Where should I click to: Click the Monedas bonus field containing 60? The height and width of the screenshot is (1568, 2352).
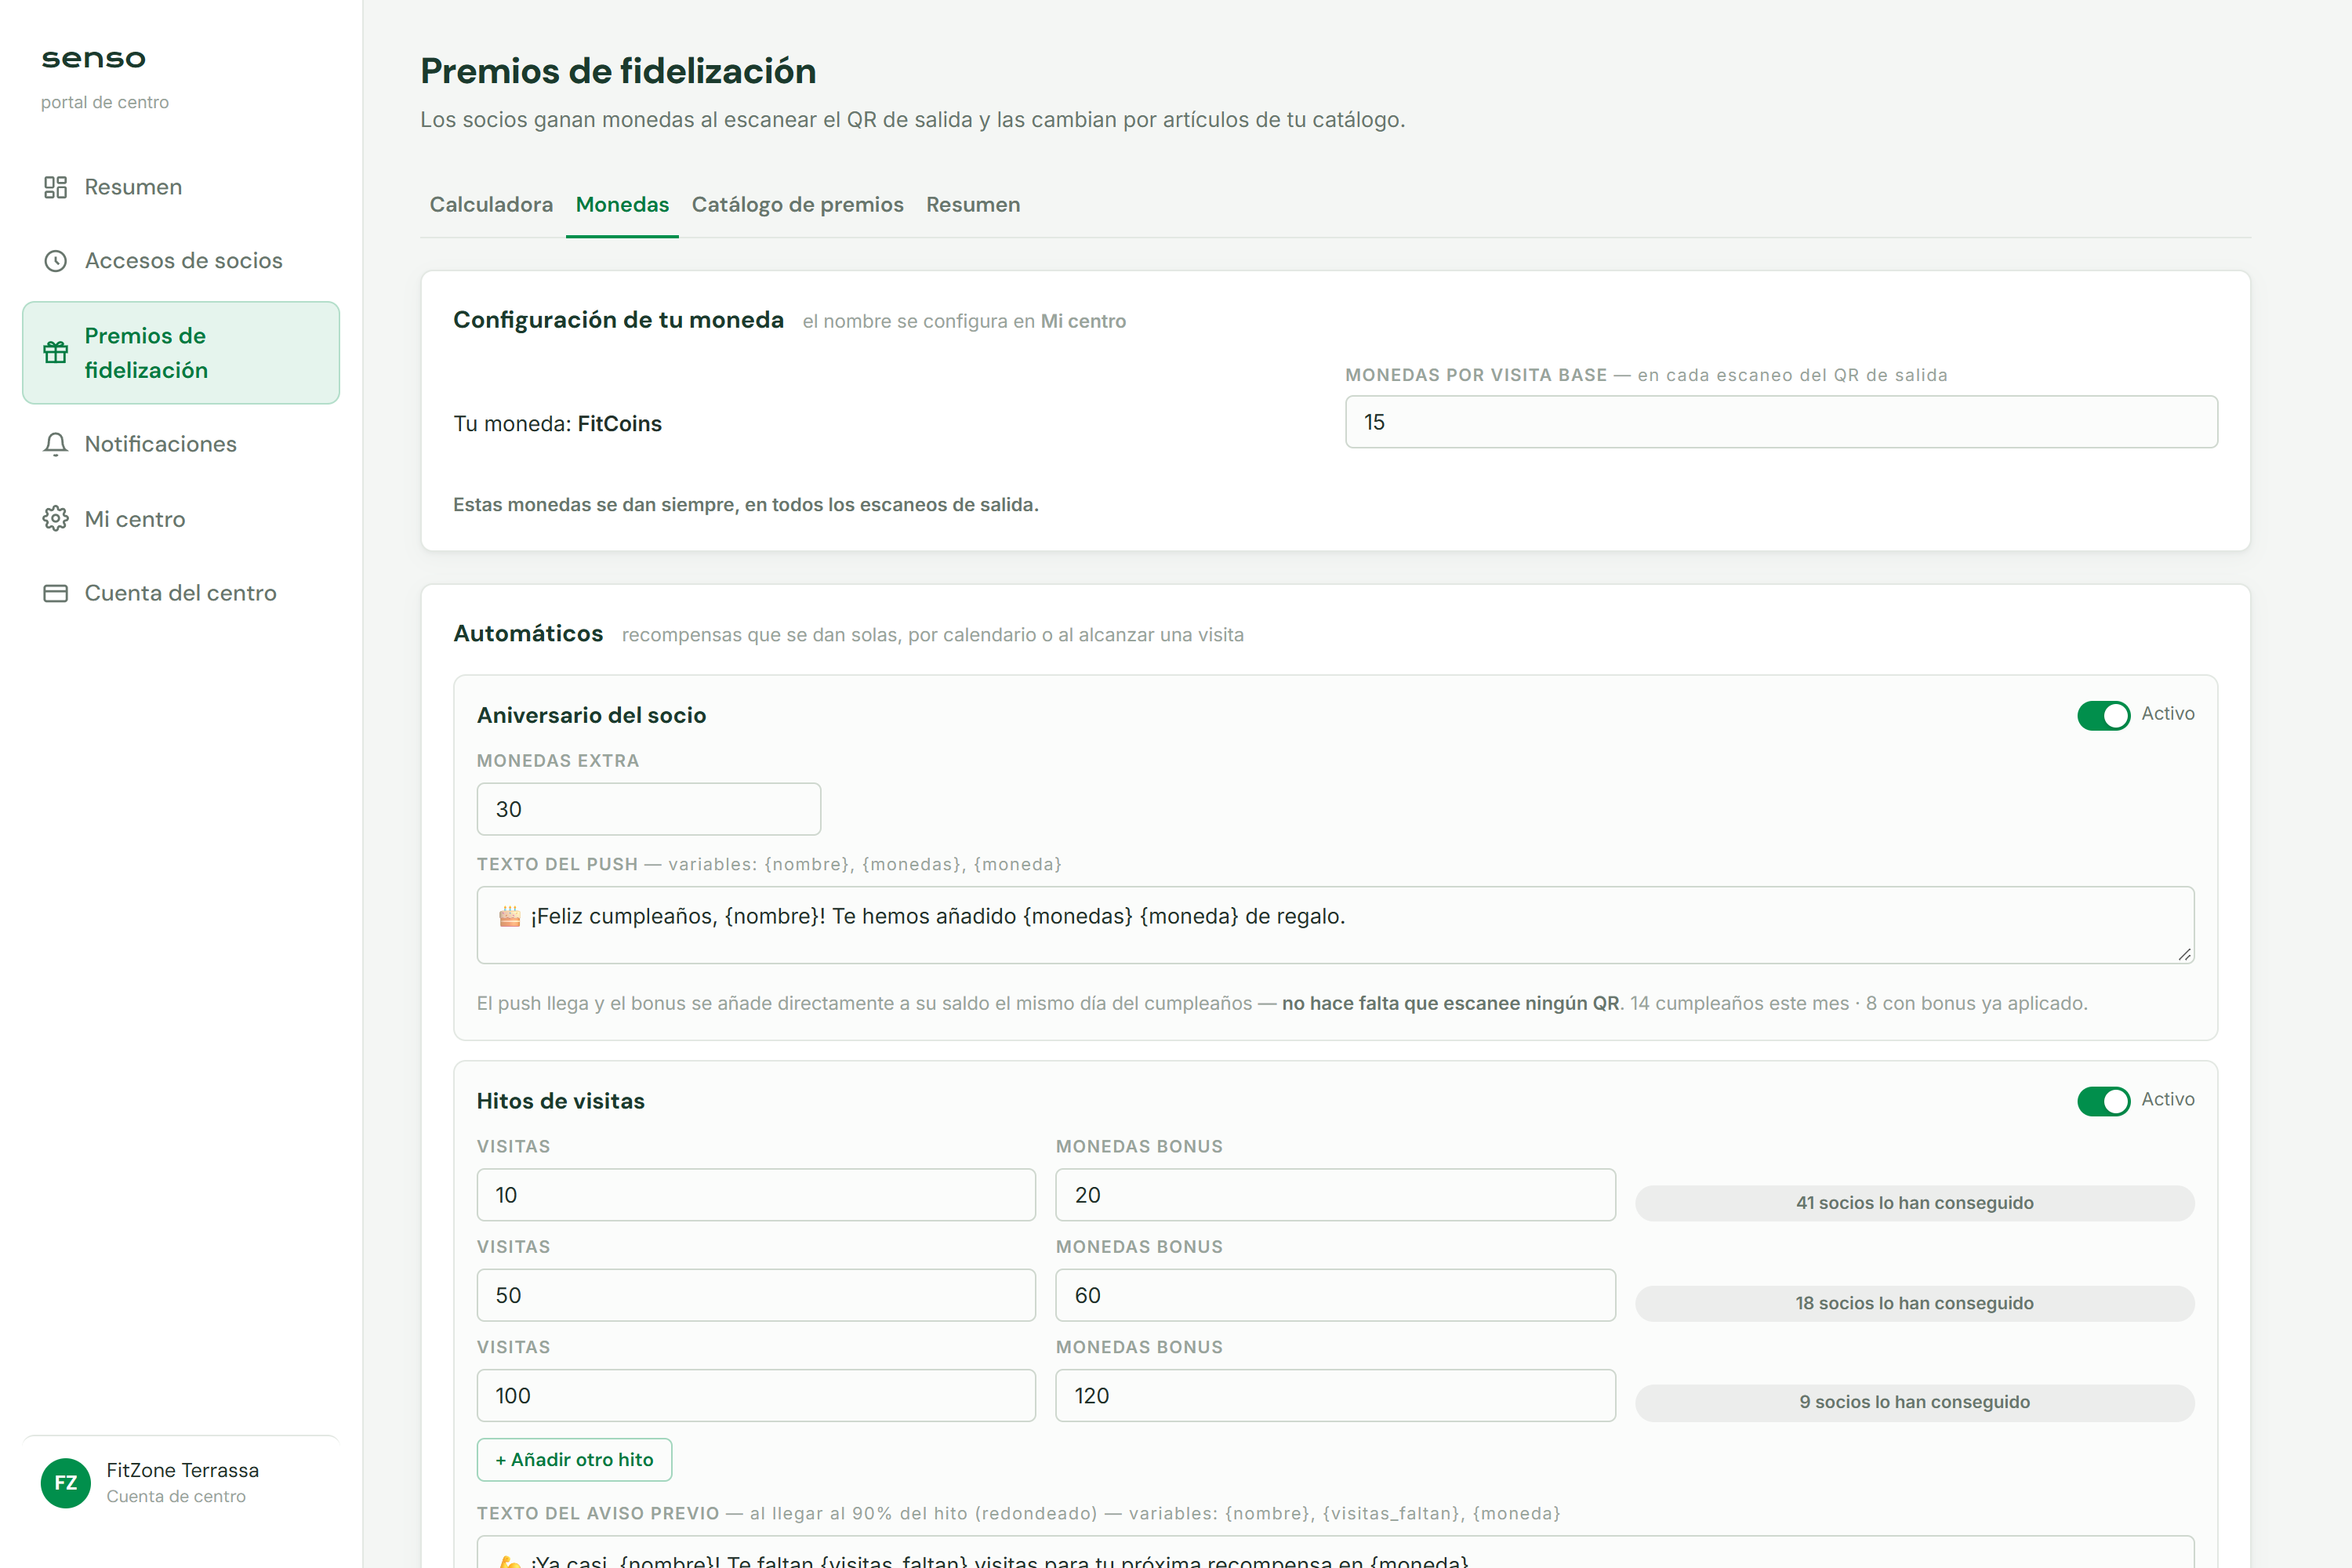tap(1335, 1295)
